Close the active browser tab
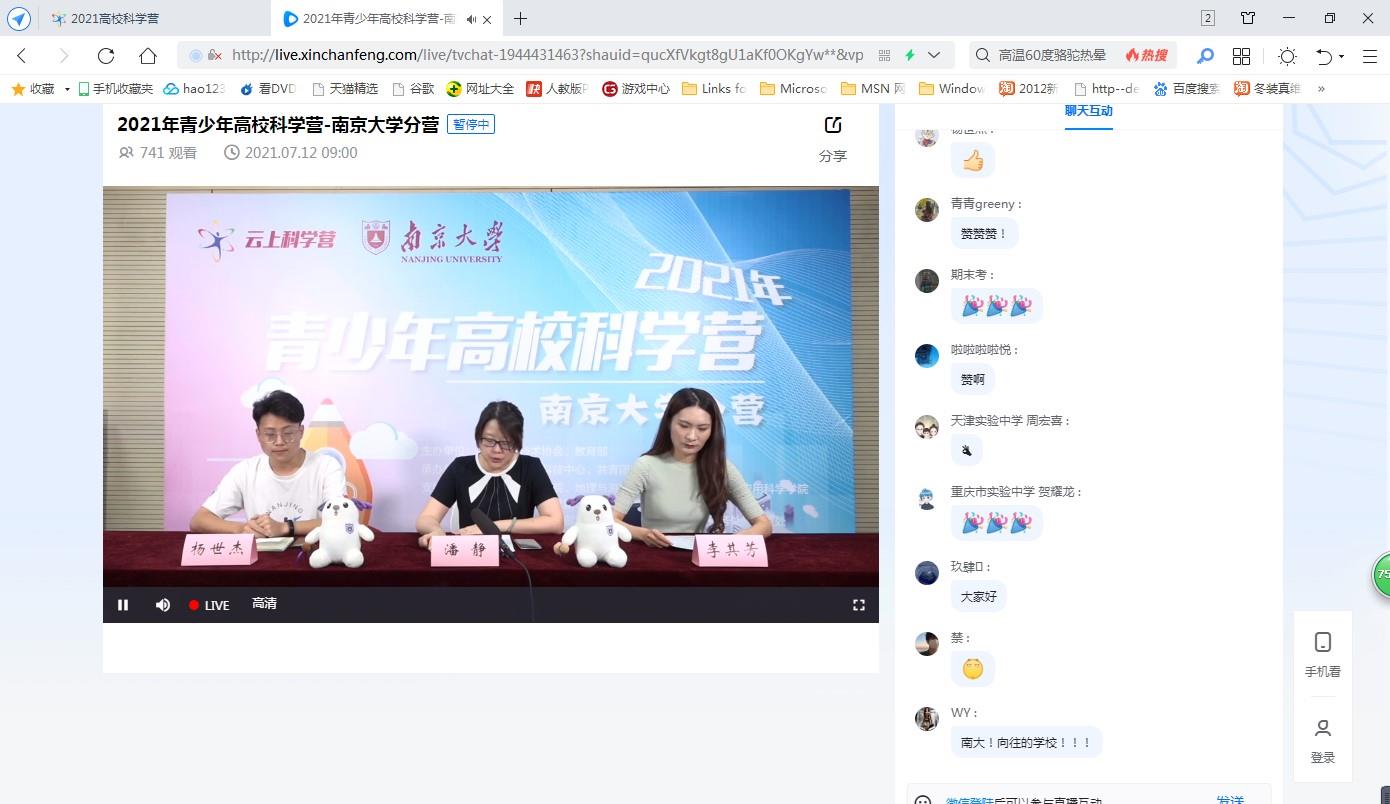 487,19
